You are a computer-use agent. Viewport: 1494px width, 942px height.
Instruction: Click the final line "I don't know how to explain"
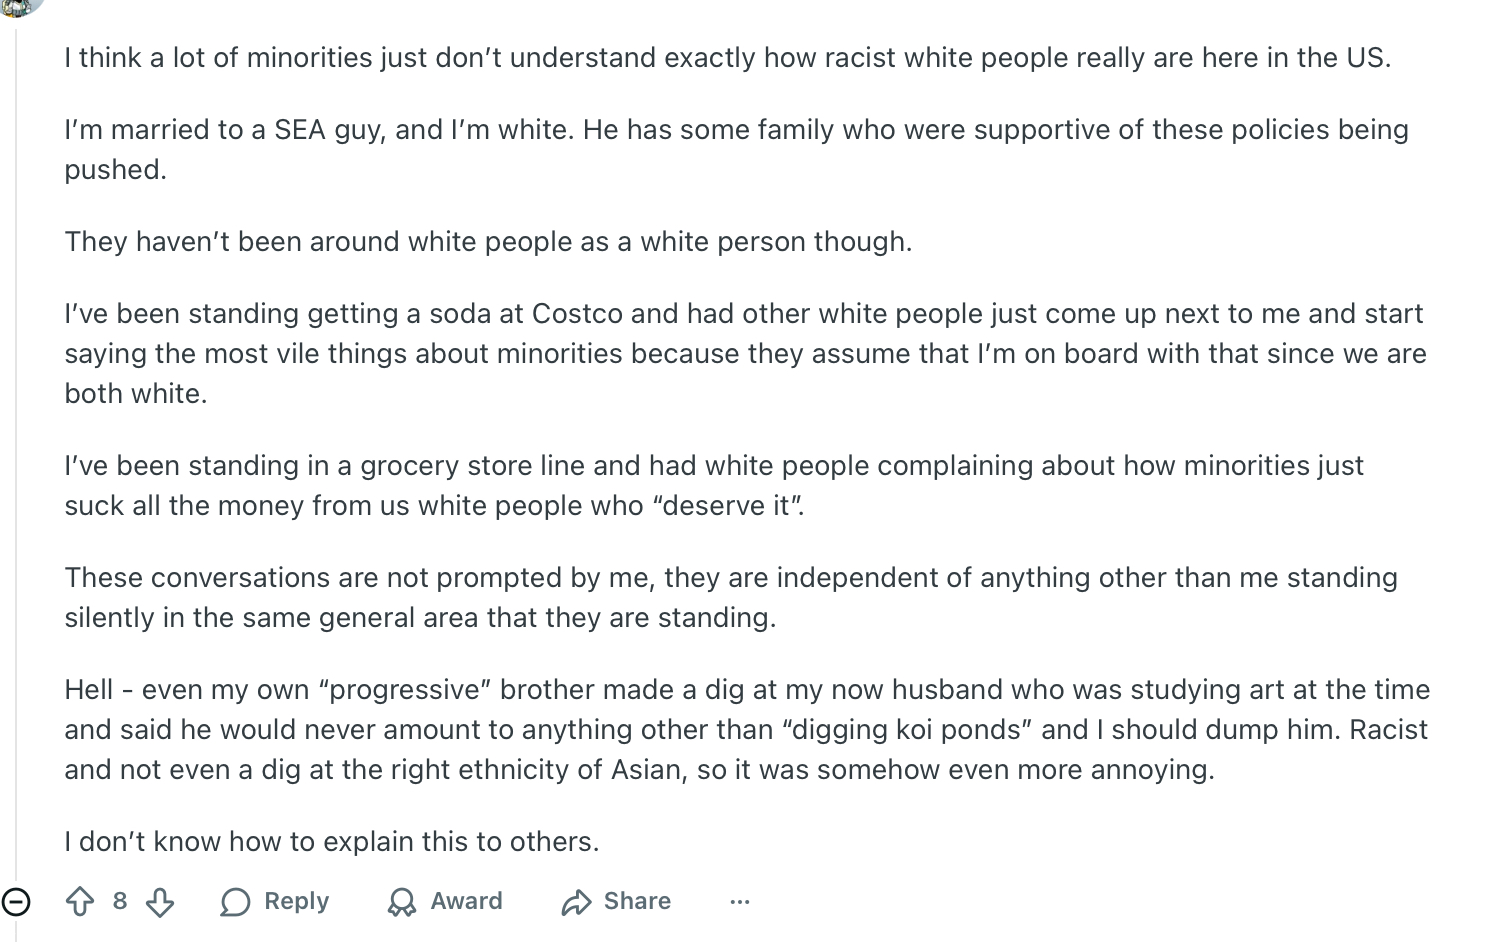click(332, 842)
